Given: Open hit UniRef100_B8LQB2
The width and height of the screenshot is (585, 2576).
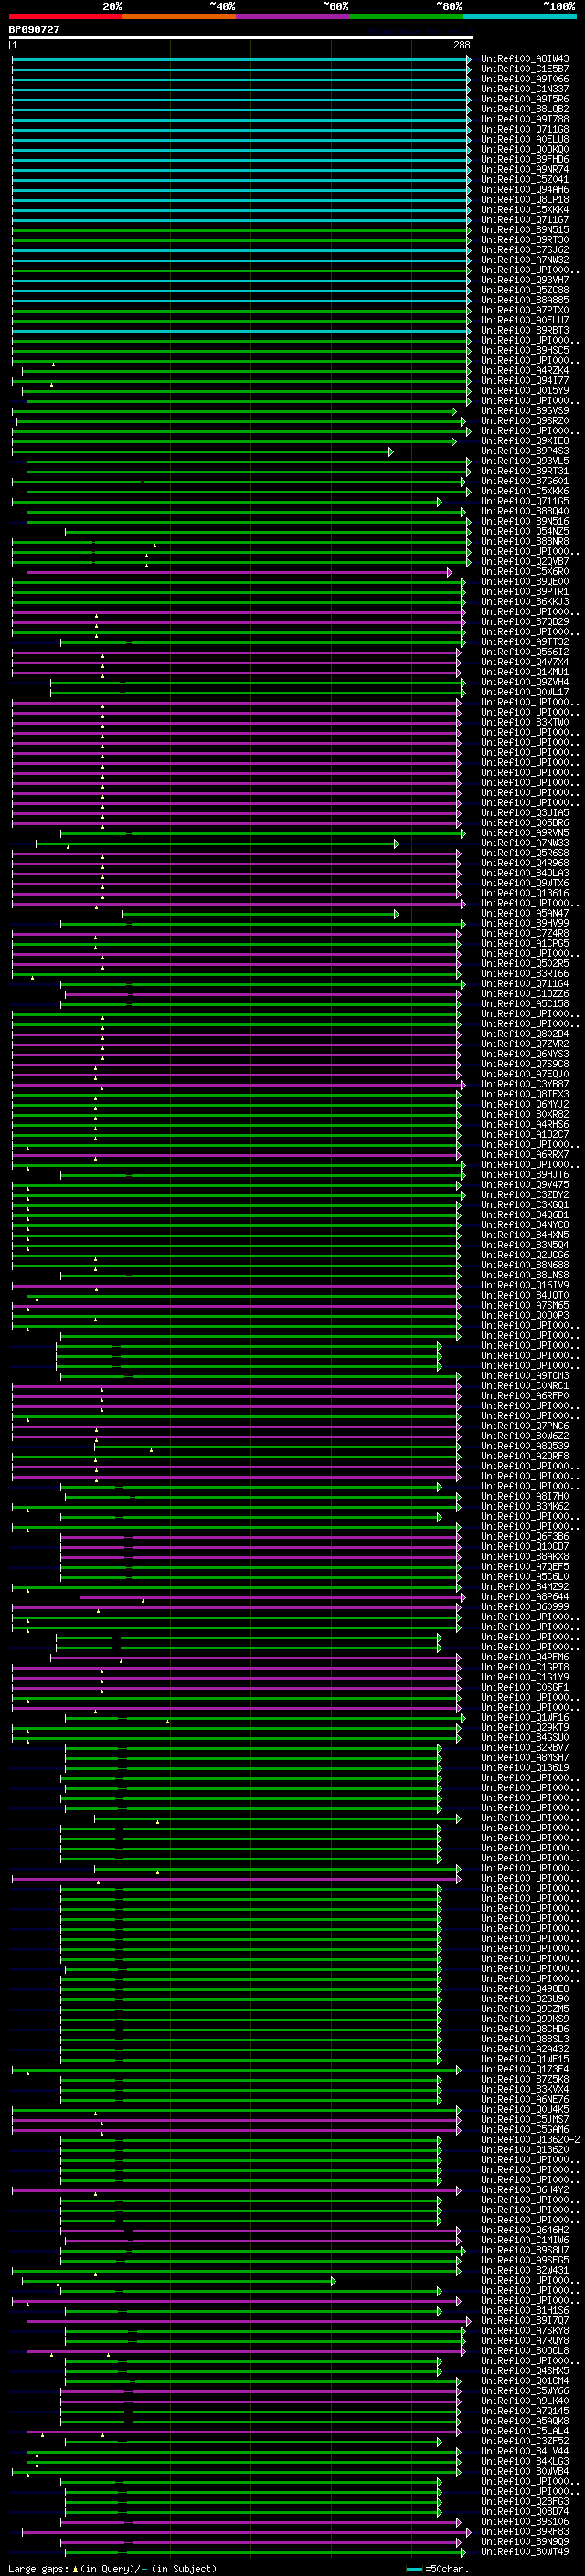Looking at the screenshot, I should [524, 109].
